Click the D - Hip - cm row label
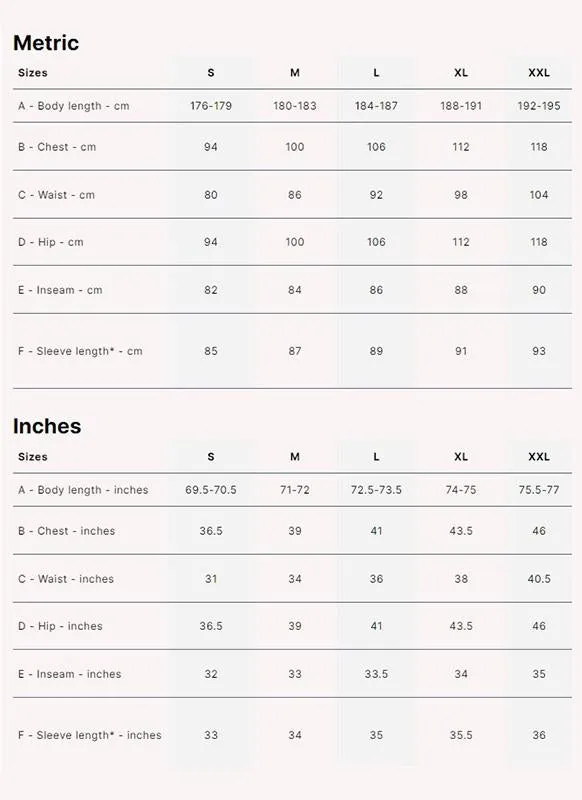Screen dimensions: 582x800 pyautogui.click(x=50, y=242)
